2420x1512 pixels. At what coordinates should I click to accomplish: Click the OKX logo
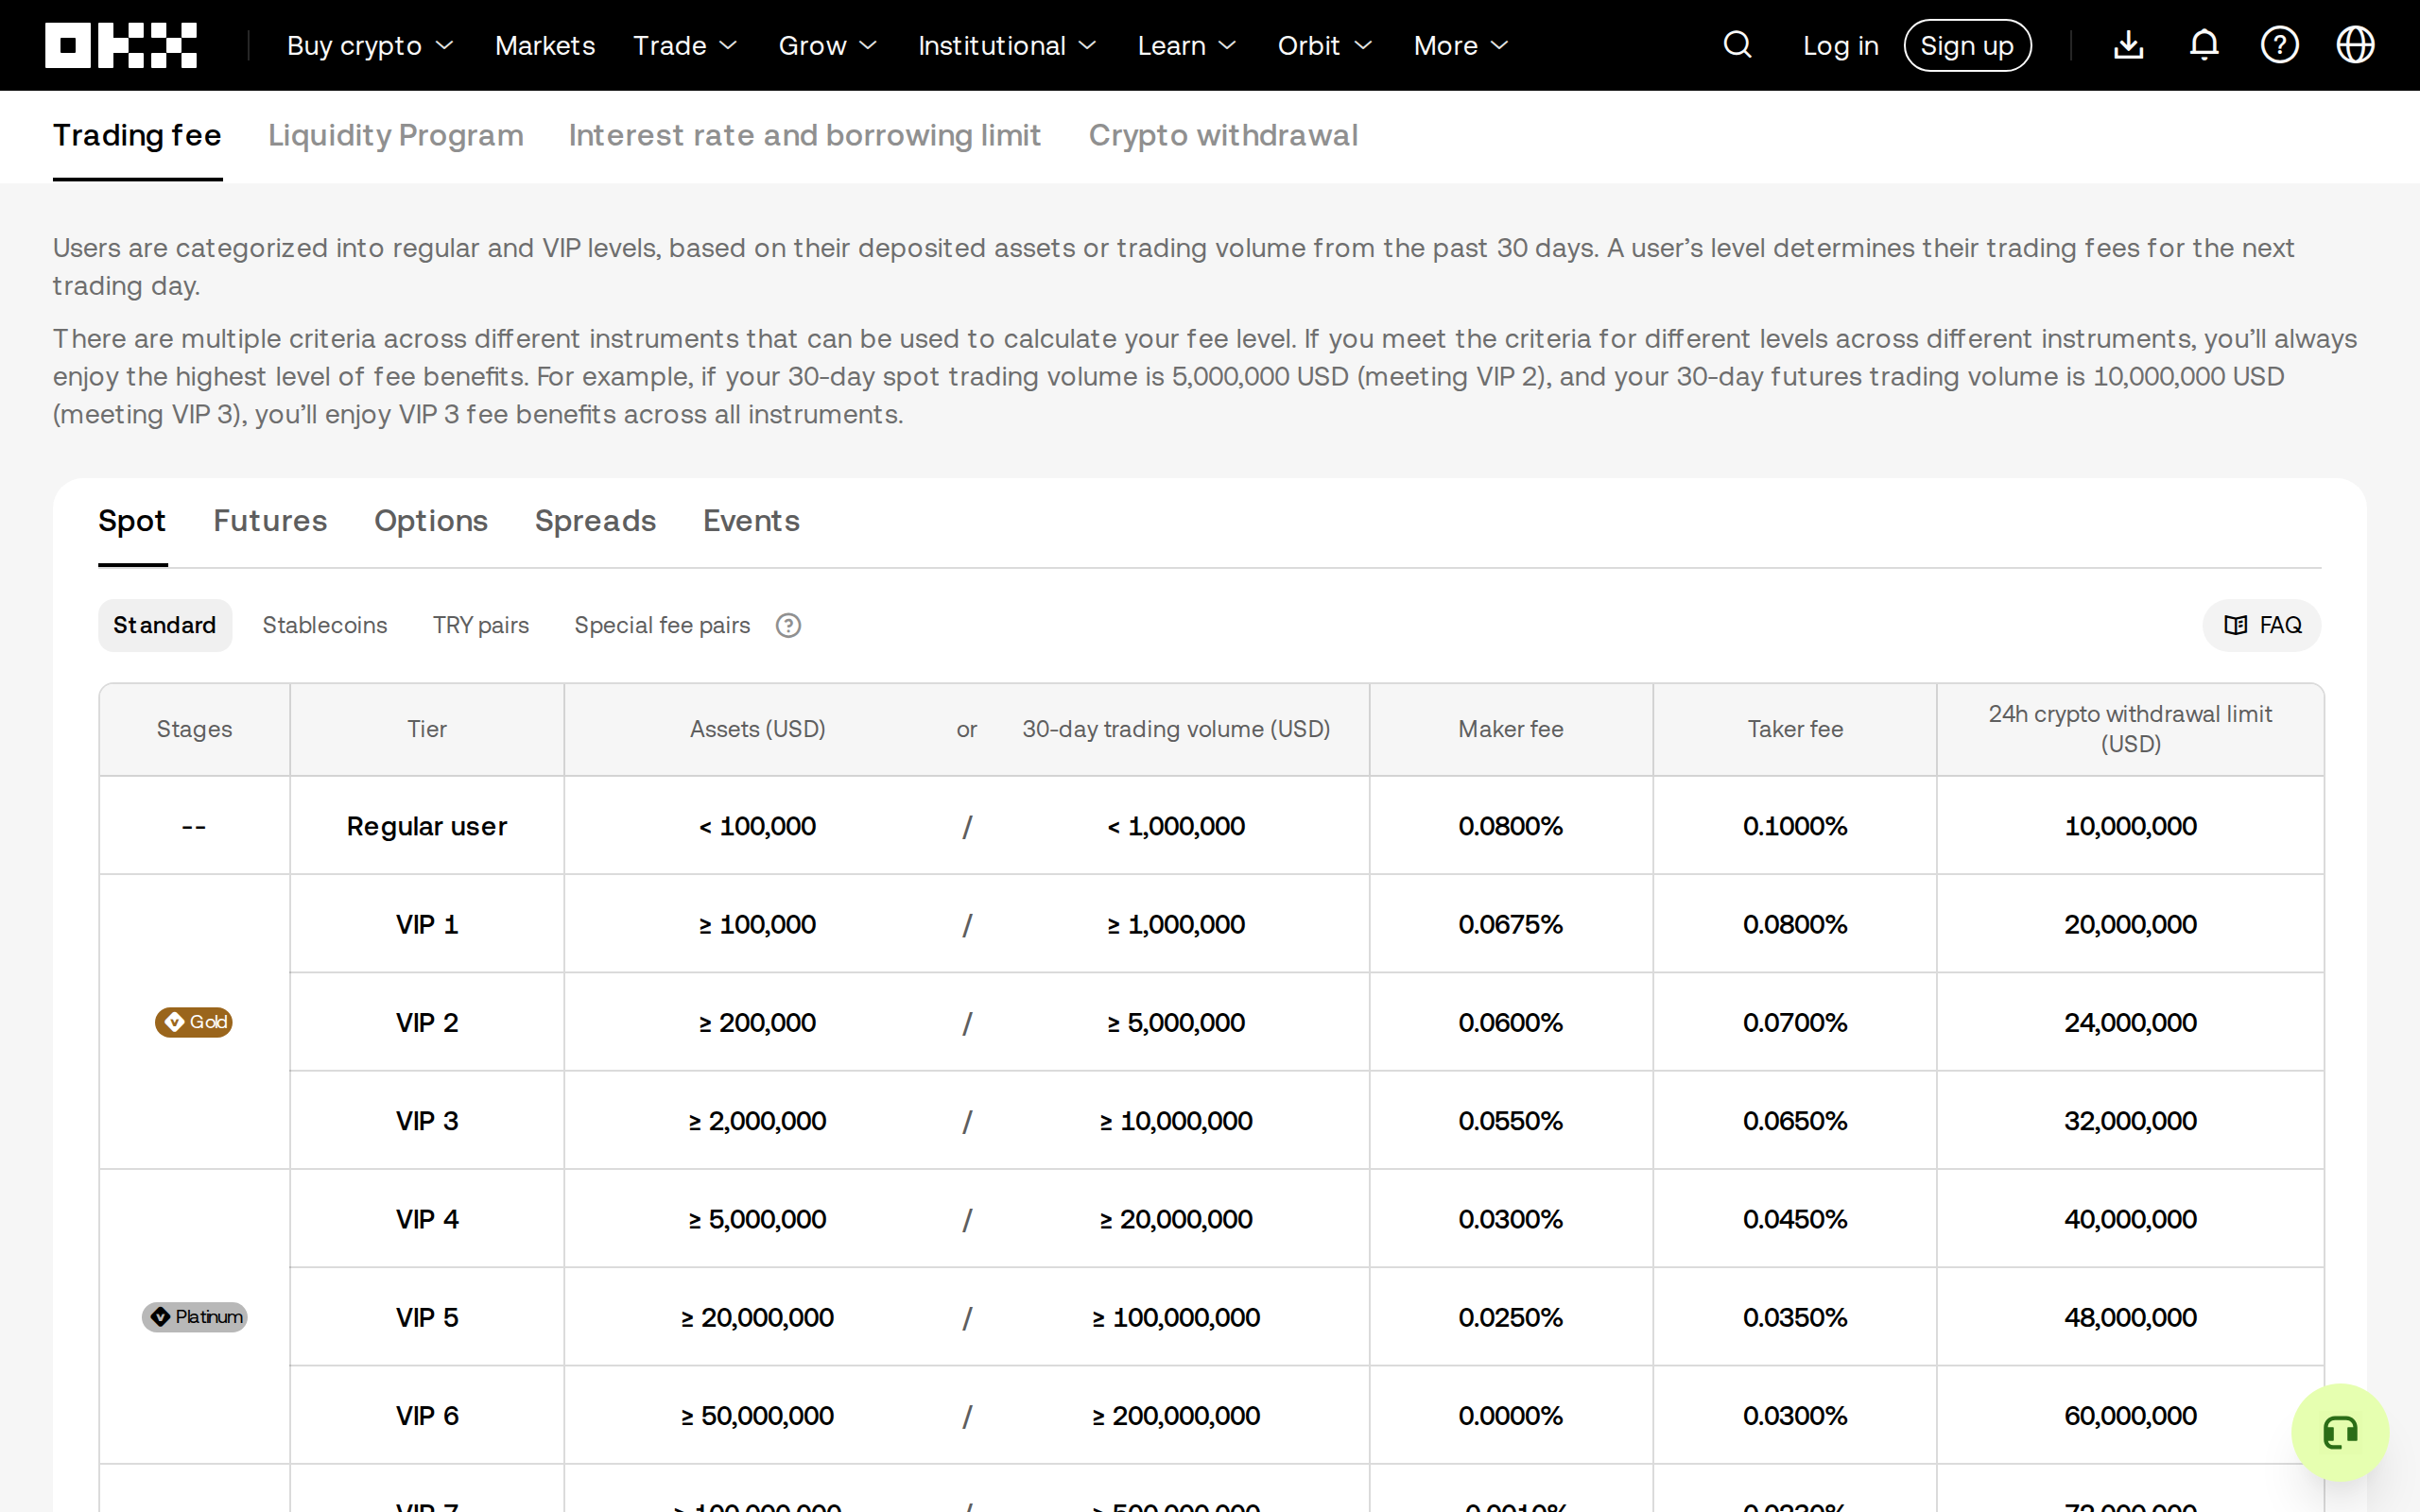click(121, 45)
